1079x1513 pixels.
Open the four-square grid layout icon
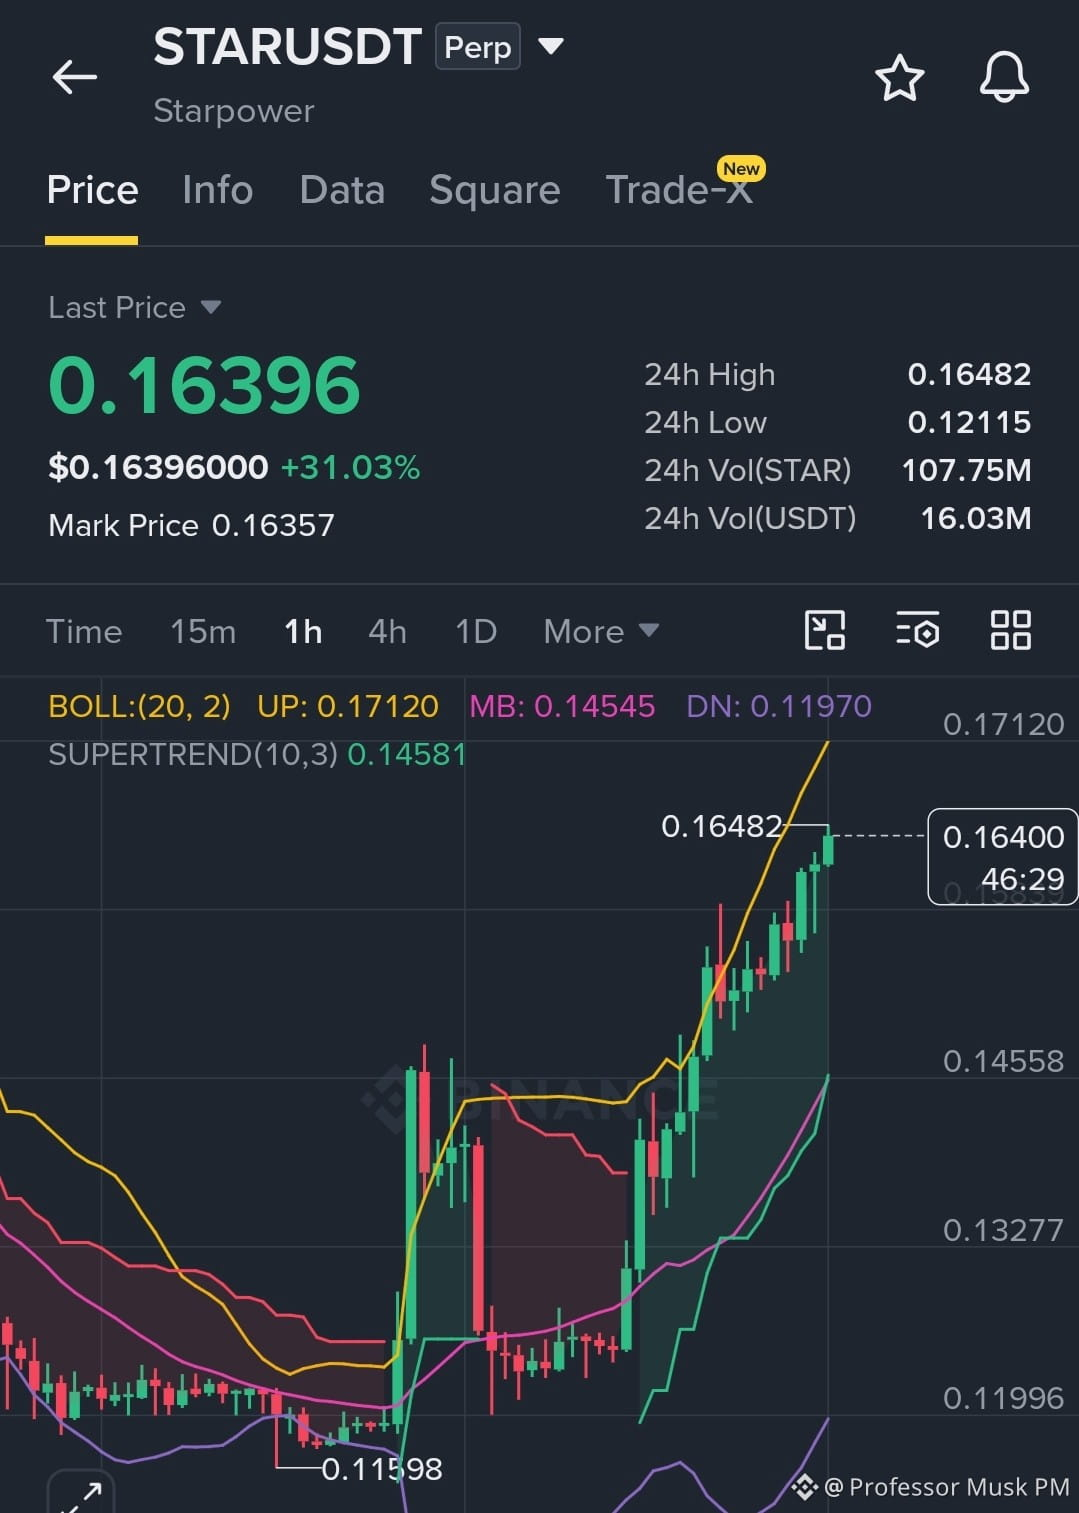(1010, 631)
